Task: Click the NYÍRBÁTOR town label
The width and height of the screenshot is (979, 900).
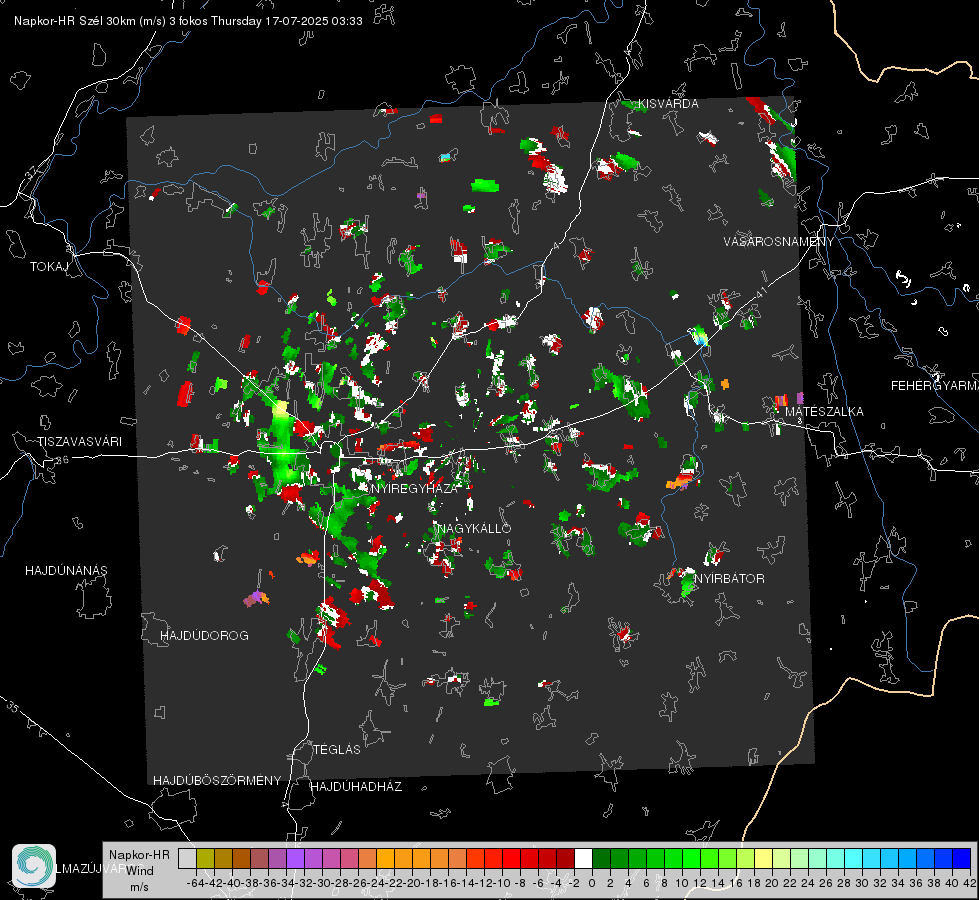Action: (x=729, y=579)
